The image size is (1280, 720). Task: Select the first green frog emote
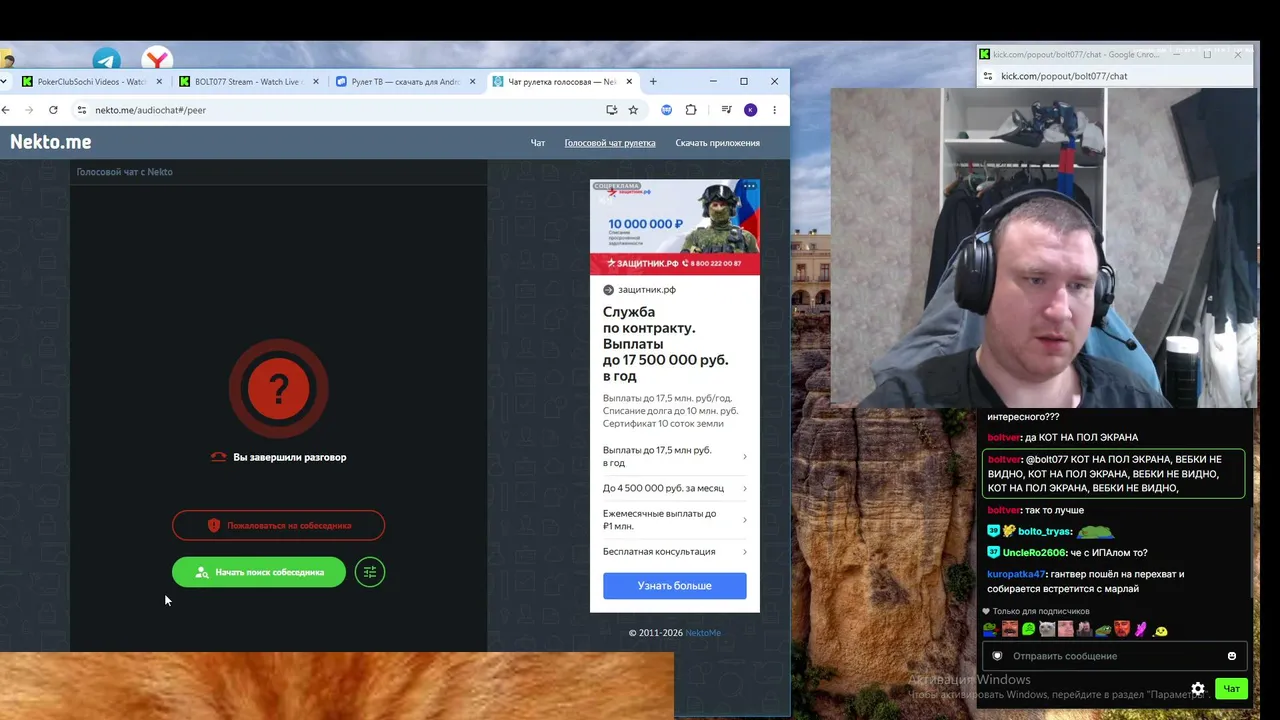pos(990,629)
